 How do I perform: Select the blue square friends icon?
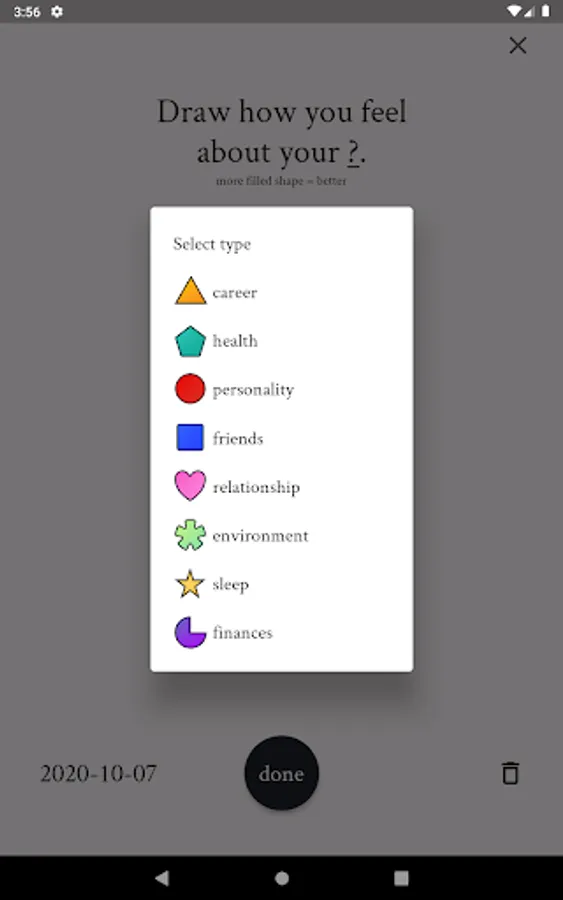pyautogui.click(x=190, y=437)
